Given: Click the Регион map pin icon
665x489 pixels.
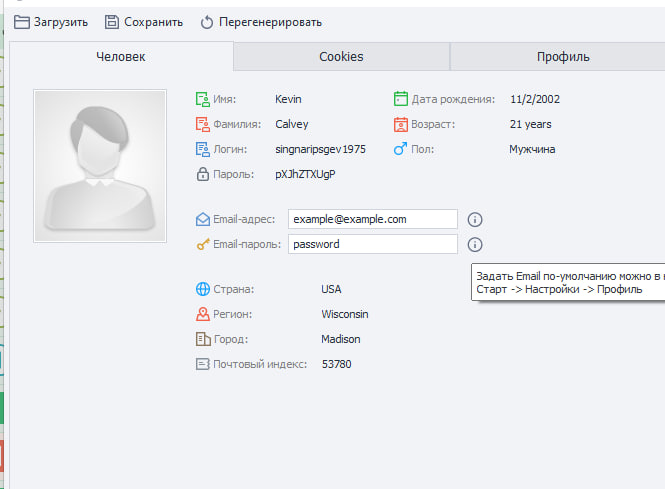Looking at the screenshot, I should pyautogui.click(x=203, y=314).
